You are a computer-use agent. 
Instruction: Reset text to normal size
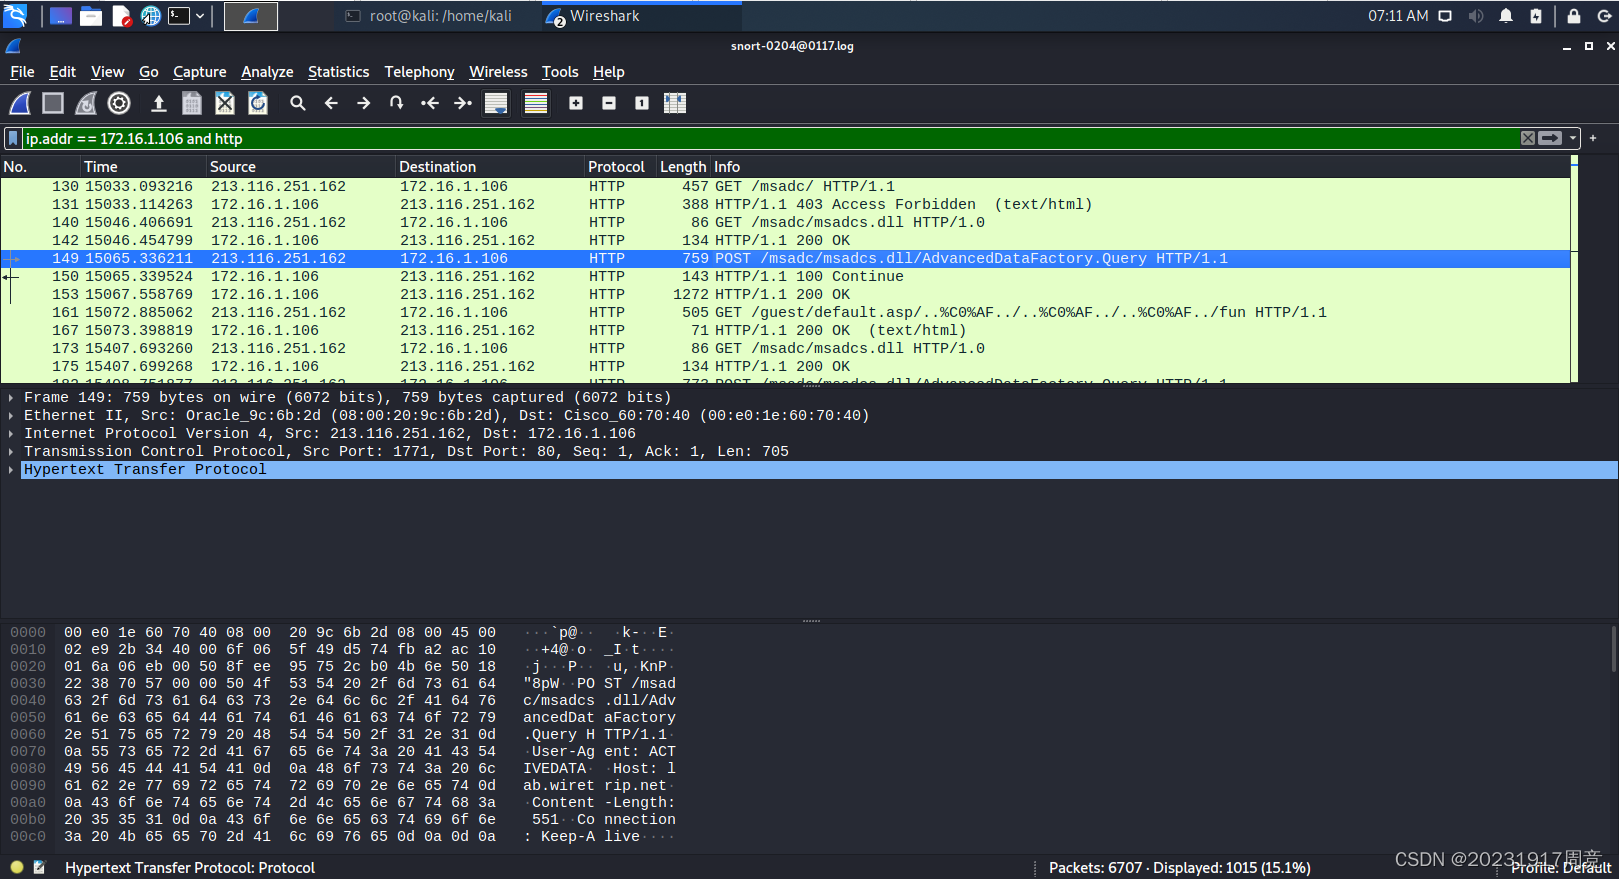[x=642, y=103]
